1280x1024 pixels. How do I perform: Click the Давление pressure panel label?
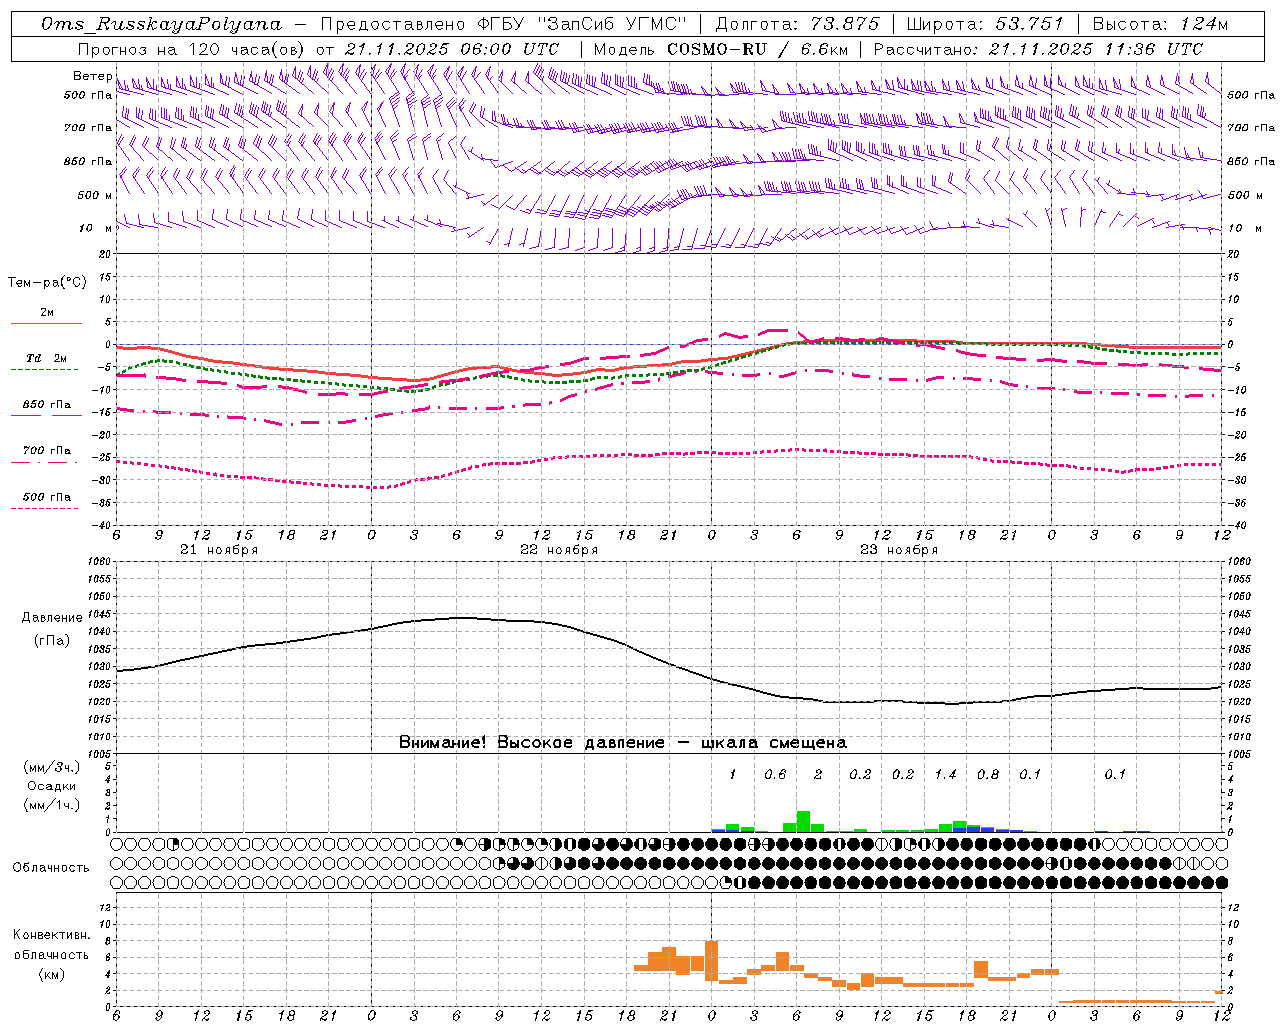pyautogui.click(x=52, y=618)
